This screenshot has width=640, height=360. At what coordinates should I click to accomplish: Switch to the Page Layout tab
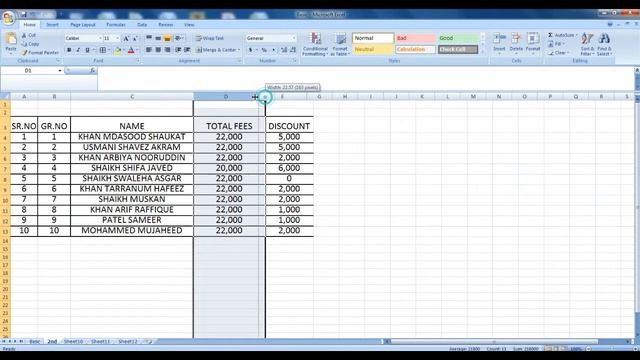[x=82, y=25]
